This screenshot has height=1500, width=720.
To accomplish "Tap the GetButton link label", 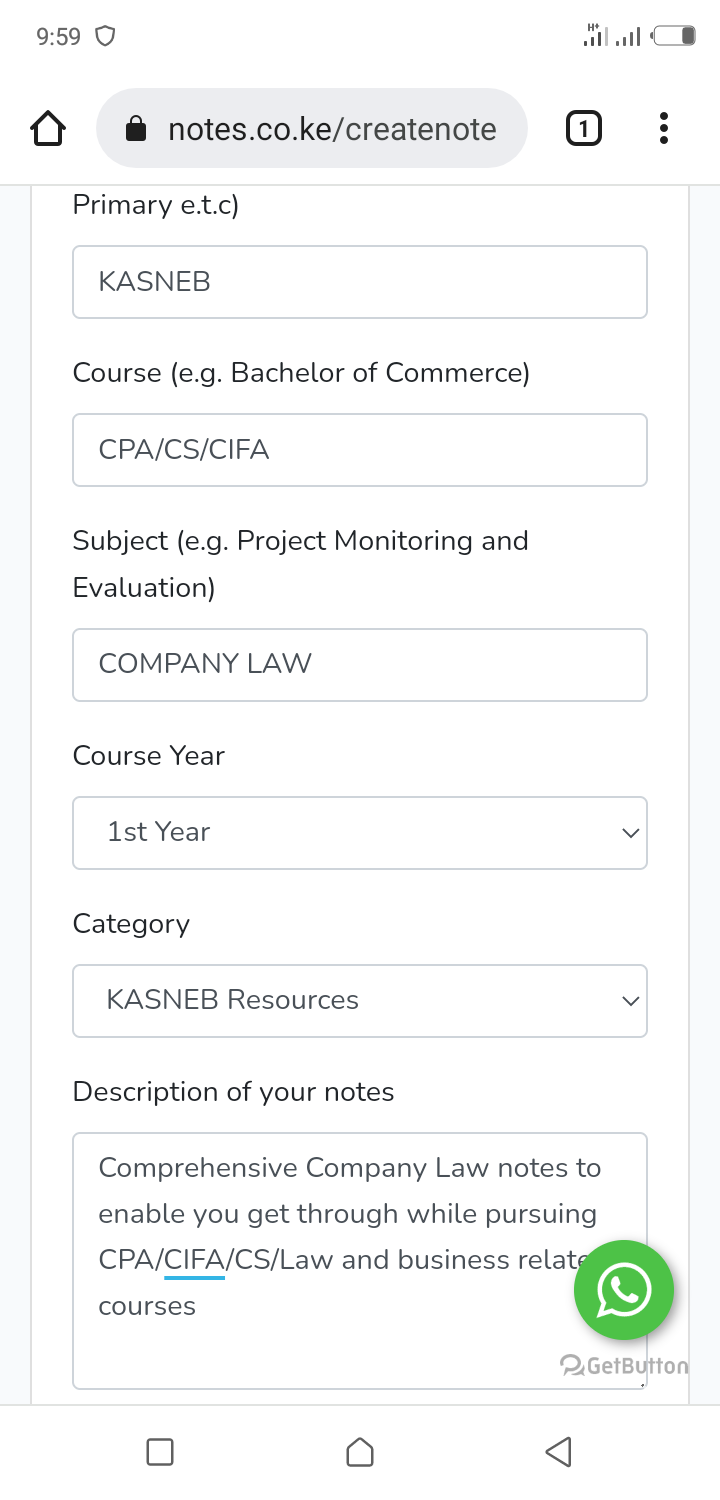I will (625, 1366).
